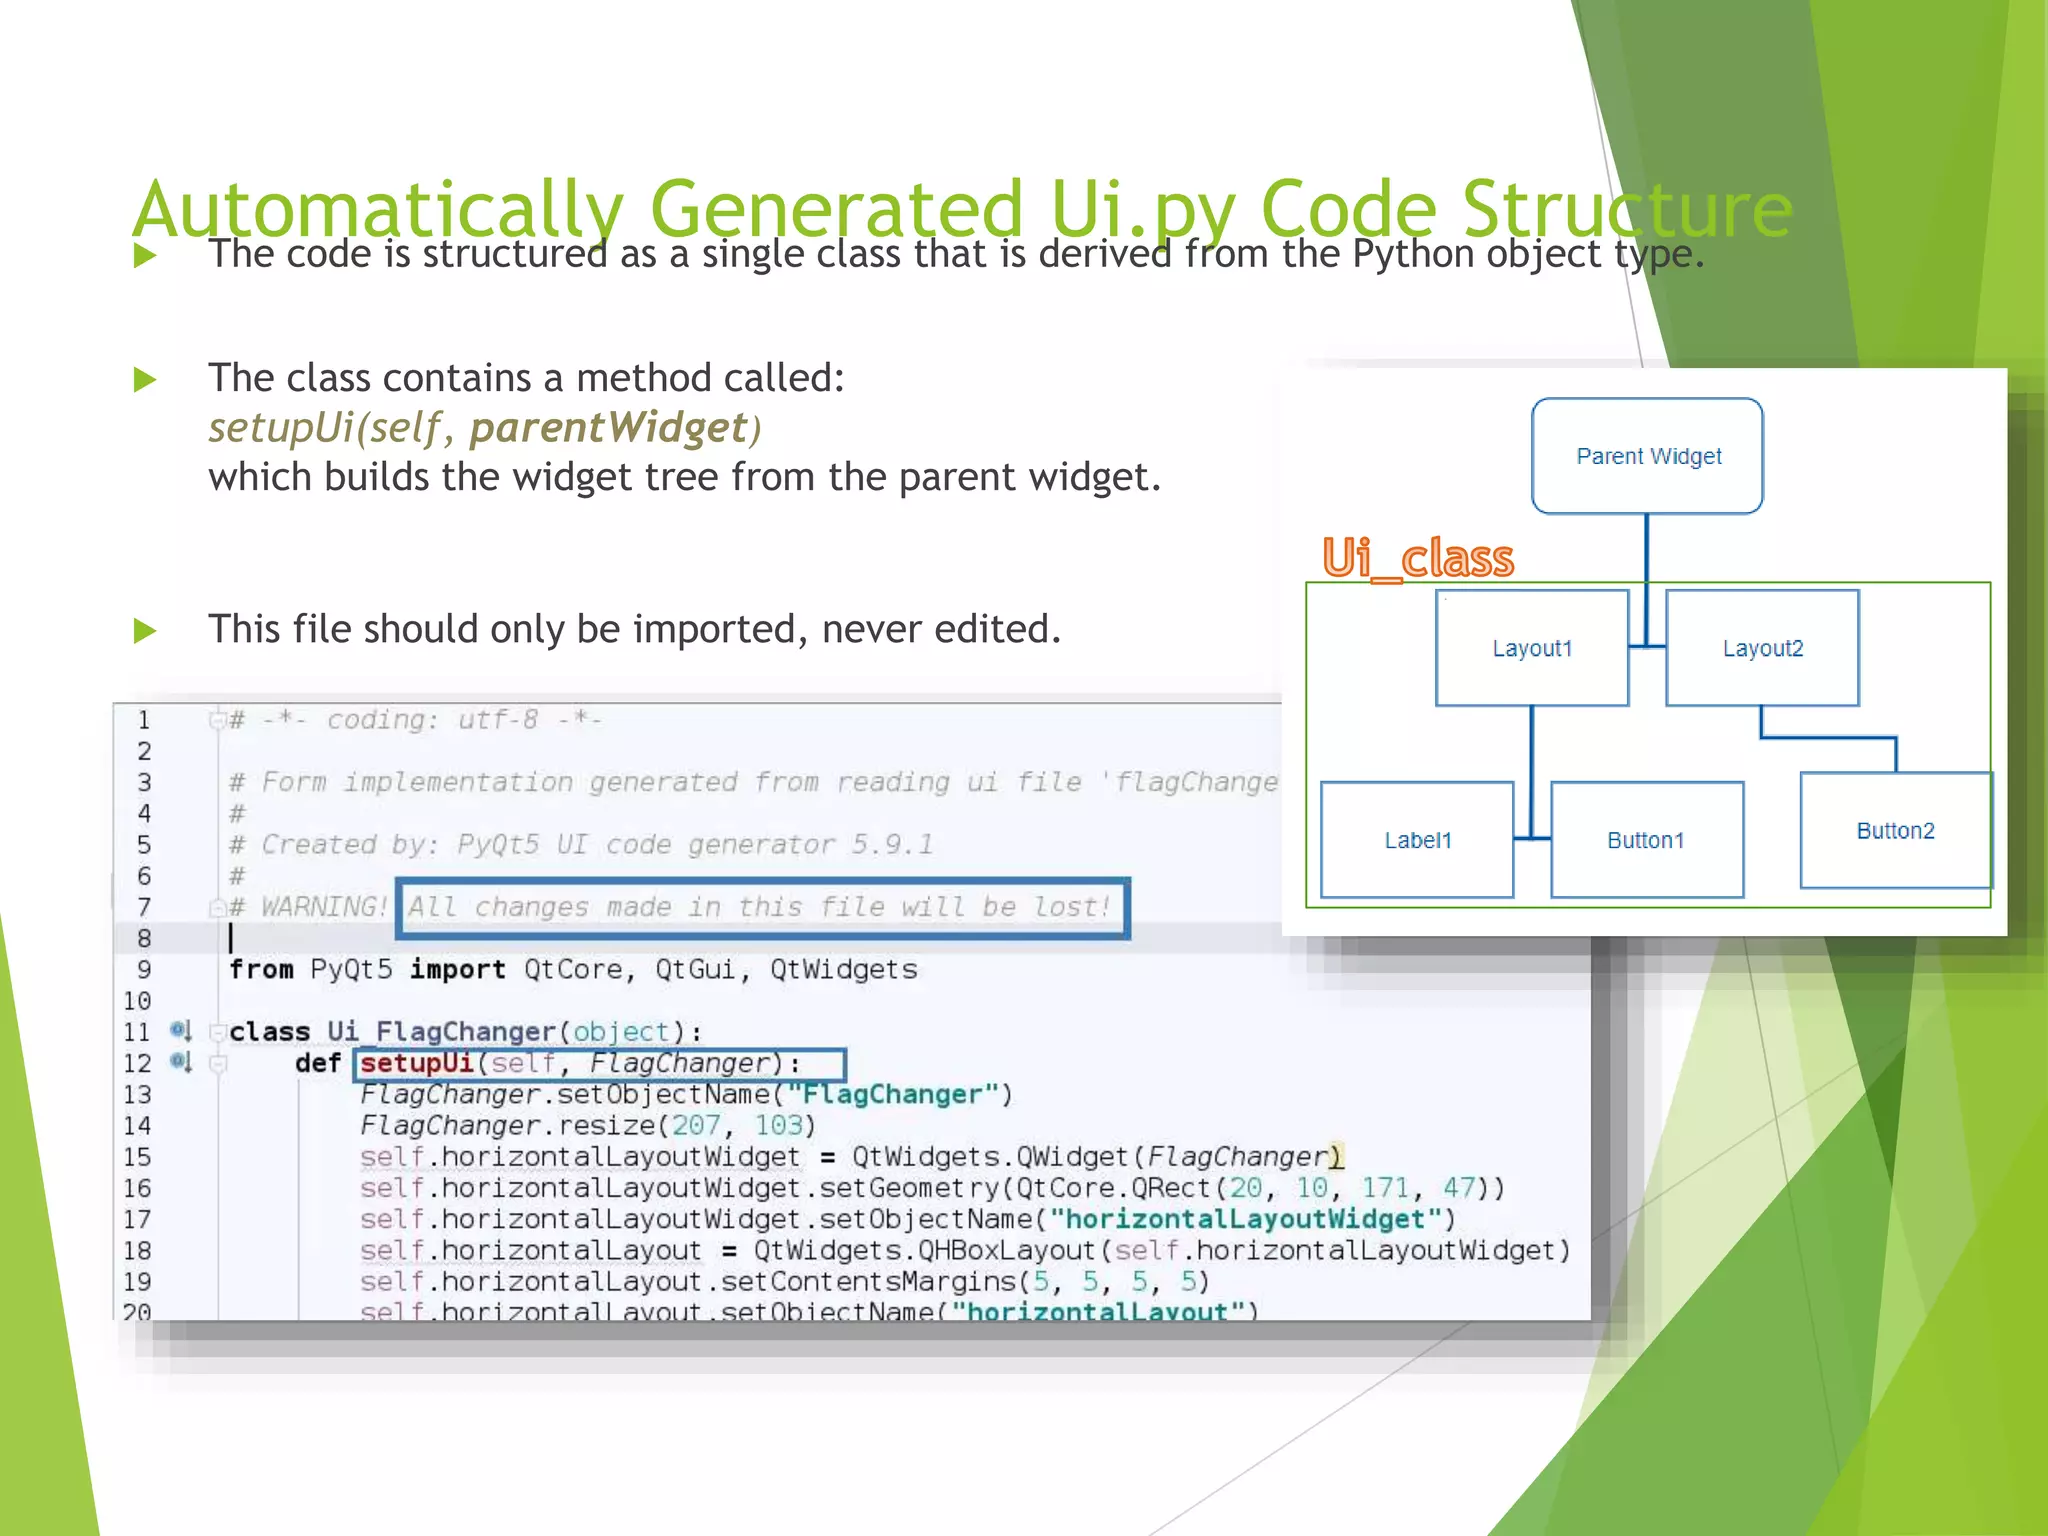Click the Label1 box in widget tree
The width and height of the screenshot is (2048, 1536).
click(1417, 840)
